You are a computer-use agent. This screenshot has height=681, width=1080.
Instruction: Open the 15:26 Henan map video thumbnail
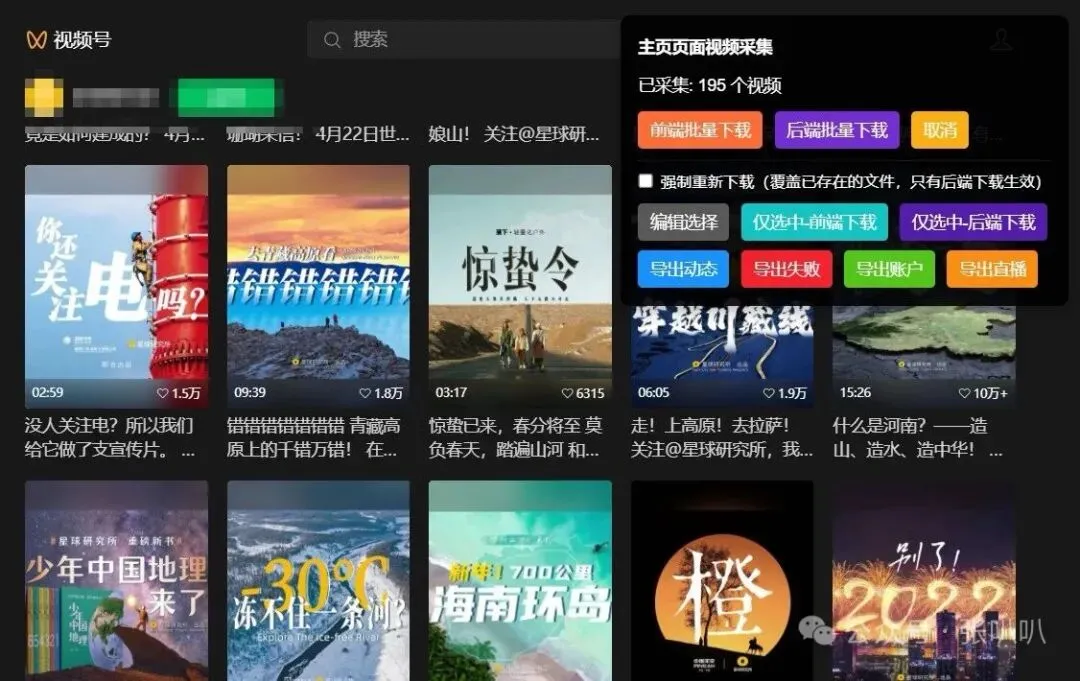(x=924, y=357)
